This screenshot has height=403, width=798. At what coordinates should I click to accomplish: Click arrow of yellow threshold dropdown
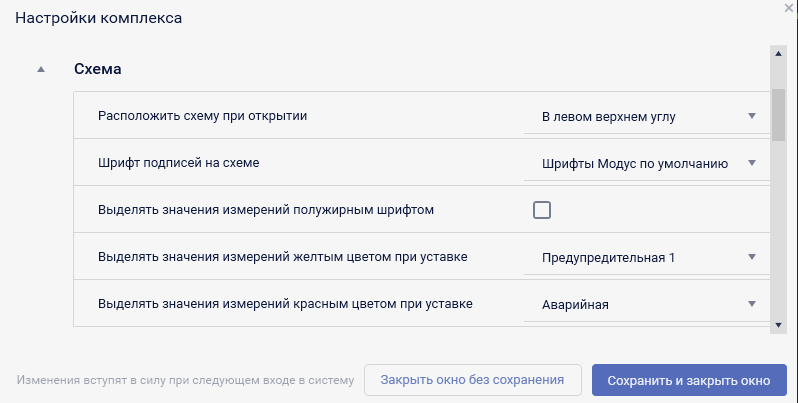click(x=752, y=257)
